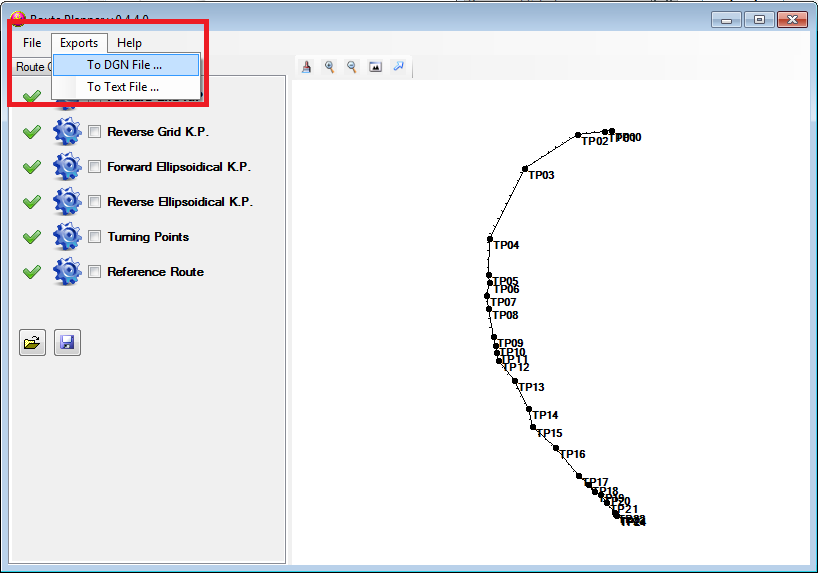Click the paintbrush clear tool in map toolbar
This screenshot has height=573, width=818.
click(x=307, y=67)
